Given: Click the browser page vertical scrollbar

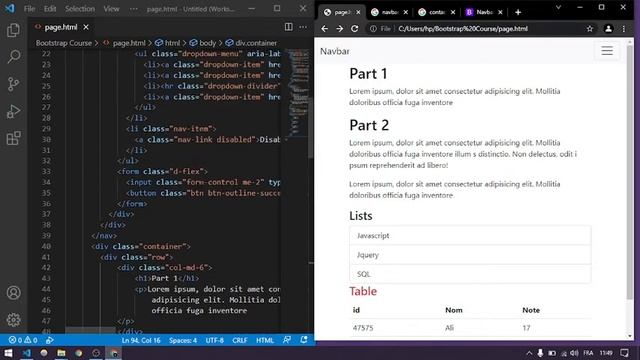Looking at the screenshot, I should pyautogui.click(x=630, y=171).
